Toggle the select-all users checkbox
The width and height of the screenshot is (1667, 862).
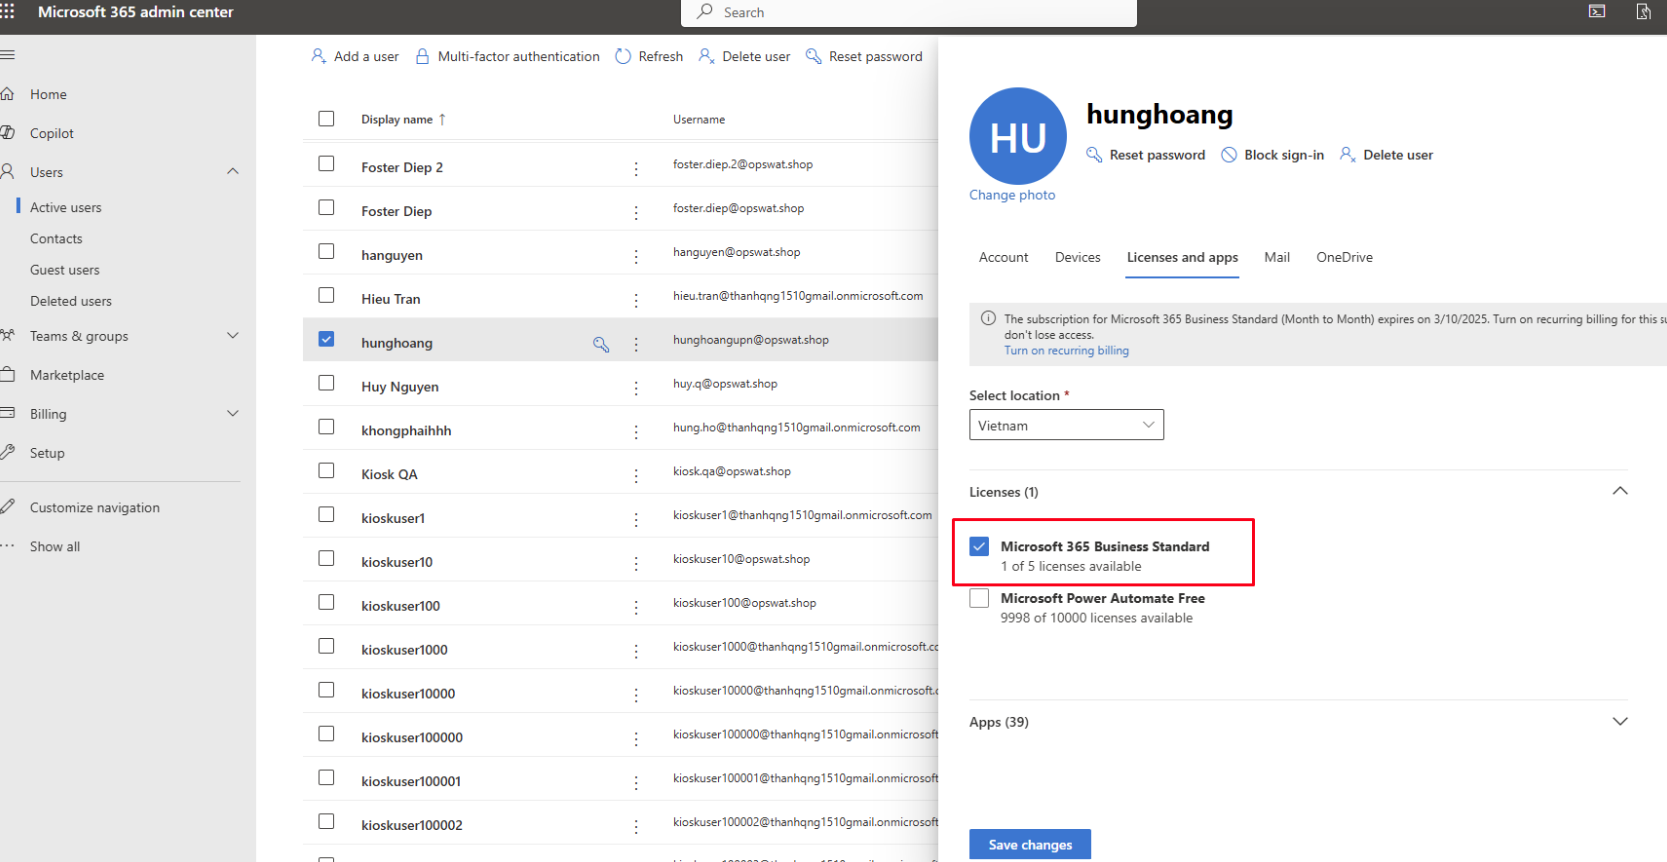[x=326, y=118]
